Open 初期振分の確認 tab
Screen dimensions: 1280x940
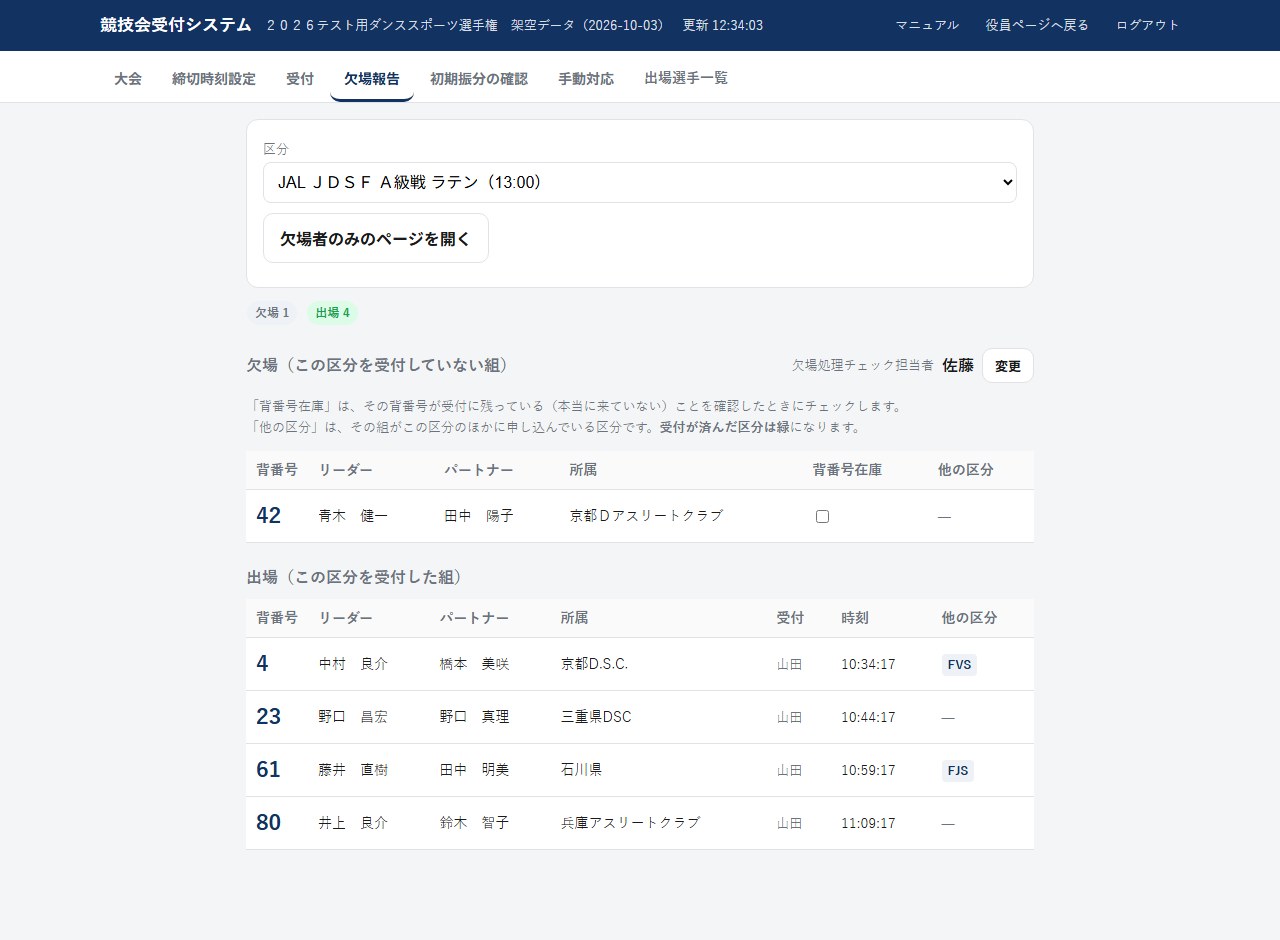point(479,78)
